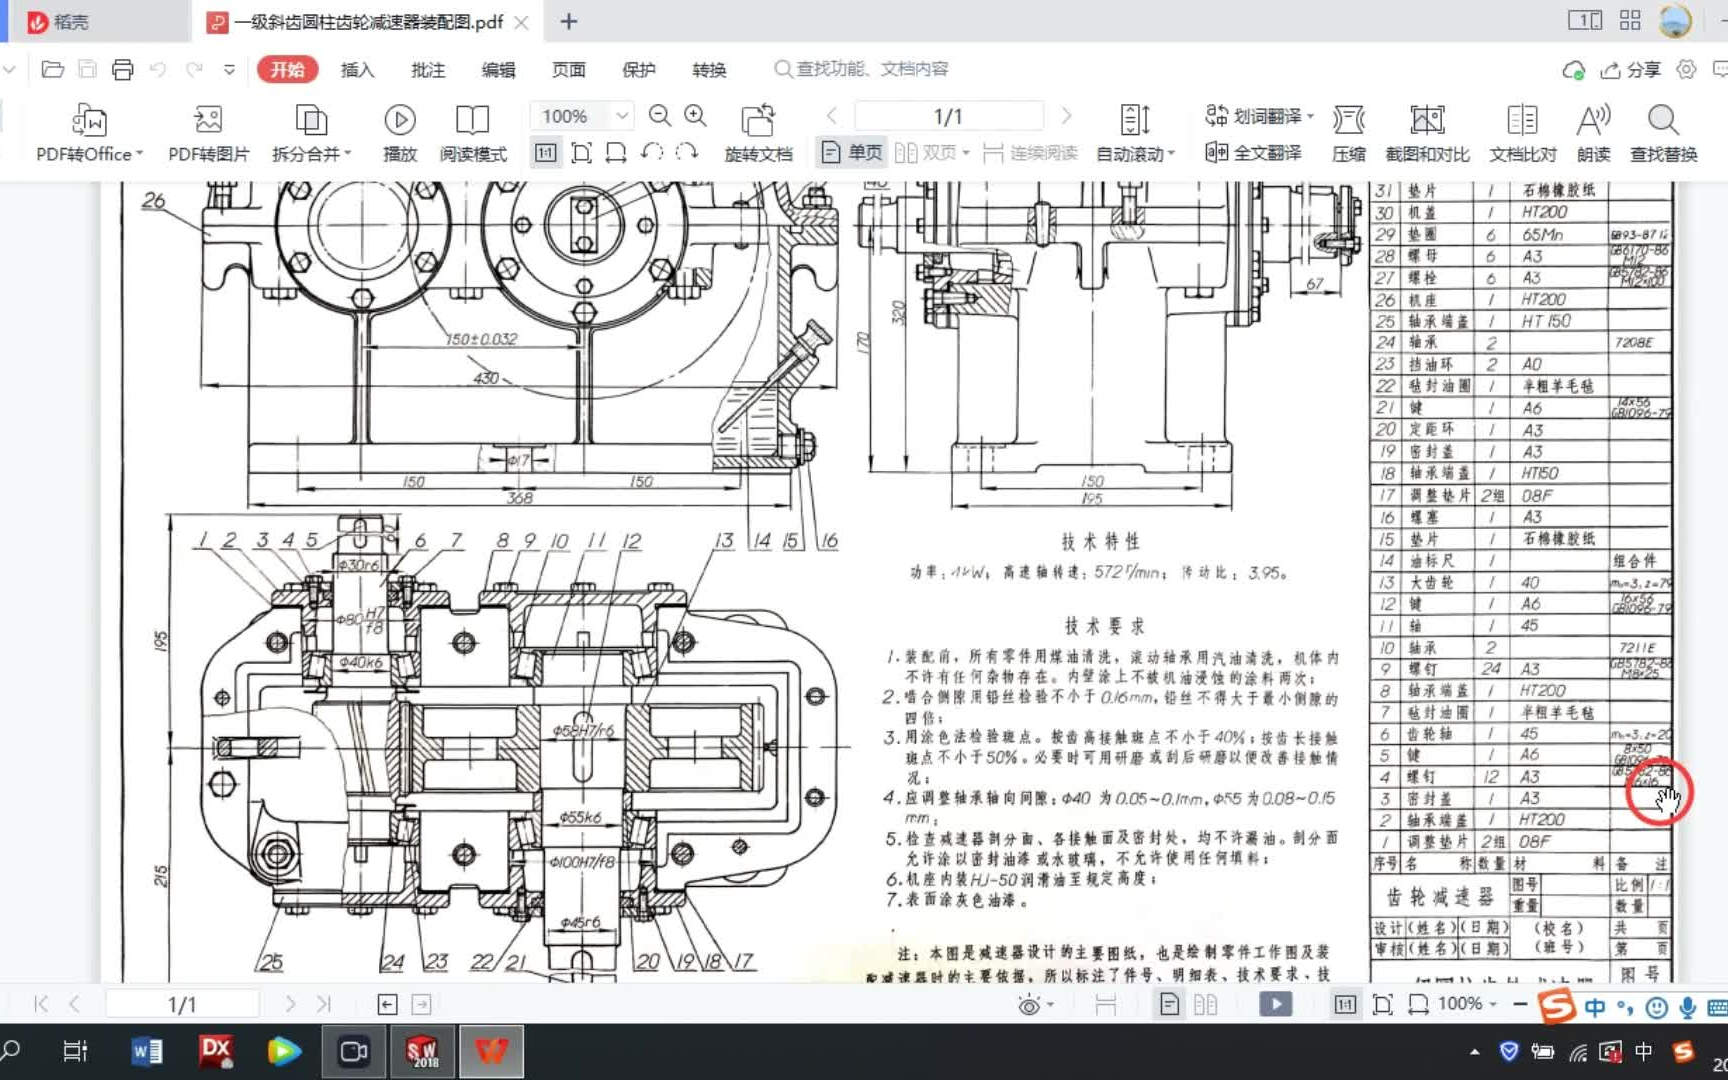Viewport: 1728px width, 1080px height.
Task: Open 阅读模式 reading mode
Action: [471, 132]
